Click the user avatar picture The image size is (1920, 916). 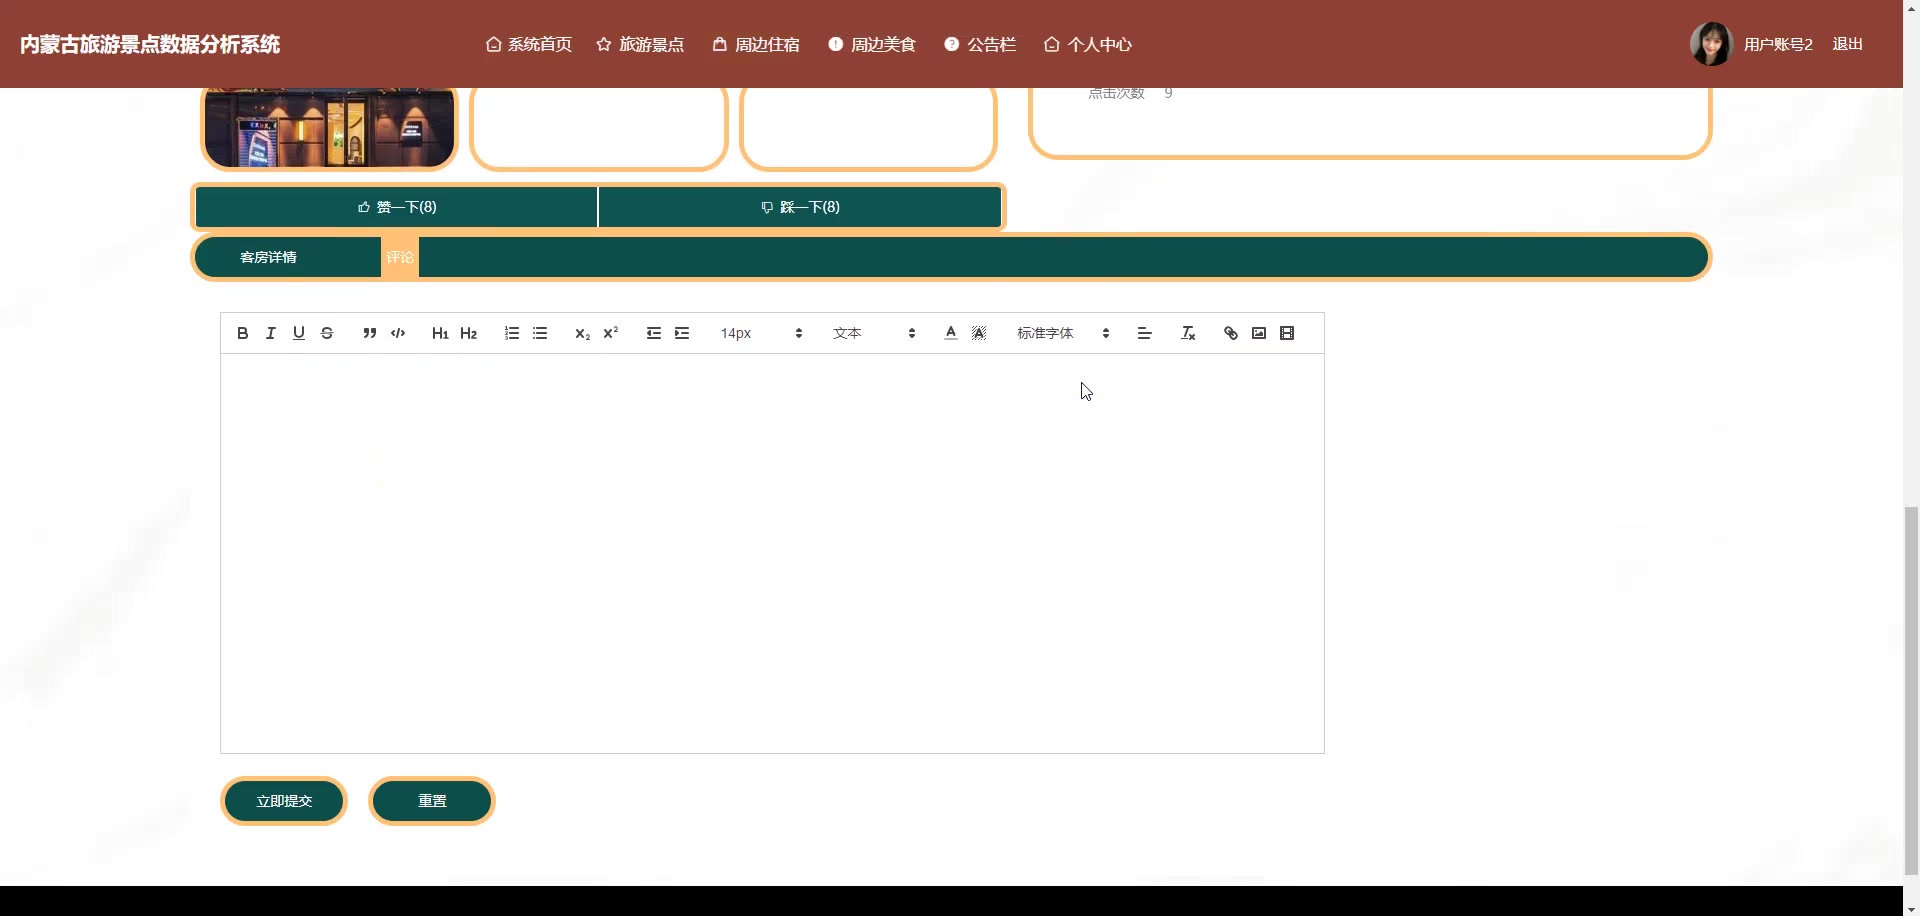pyautogui.click(x=1711, y=44)
